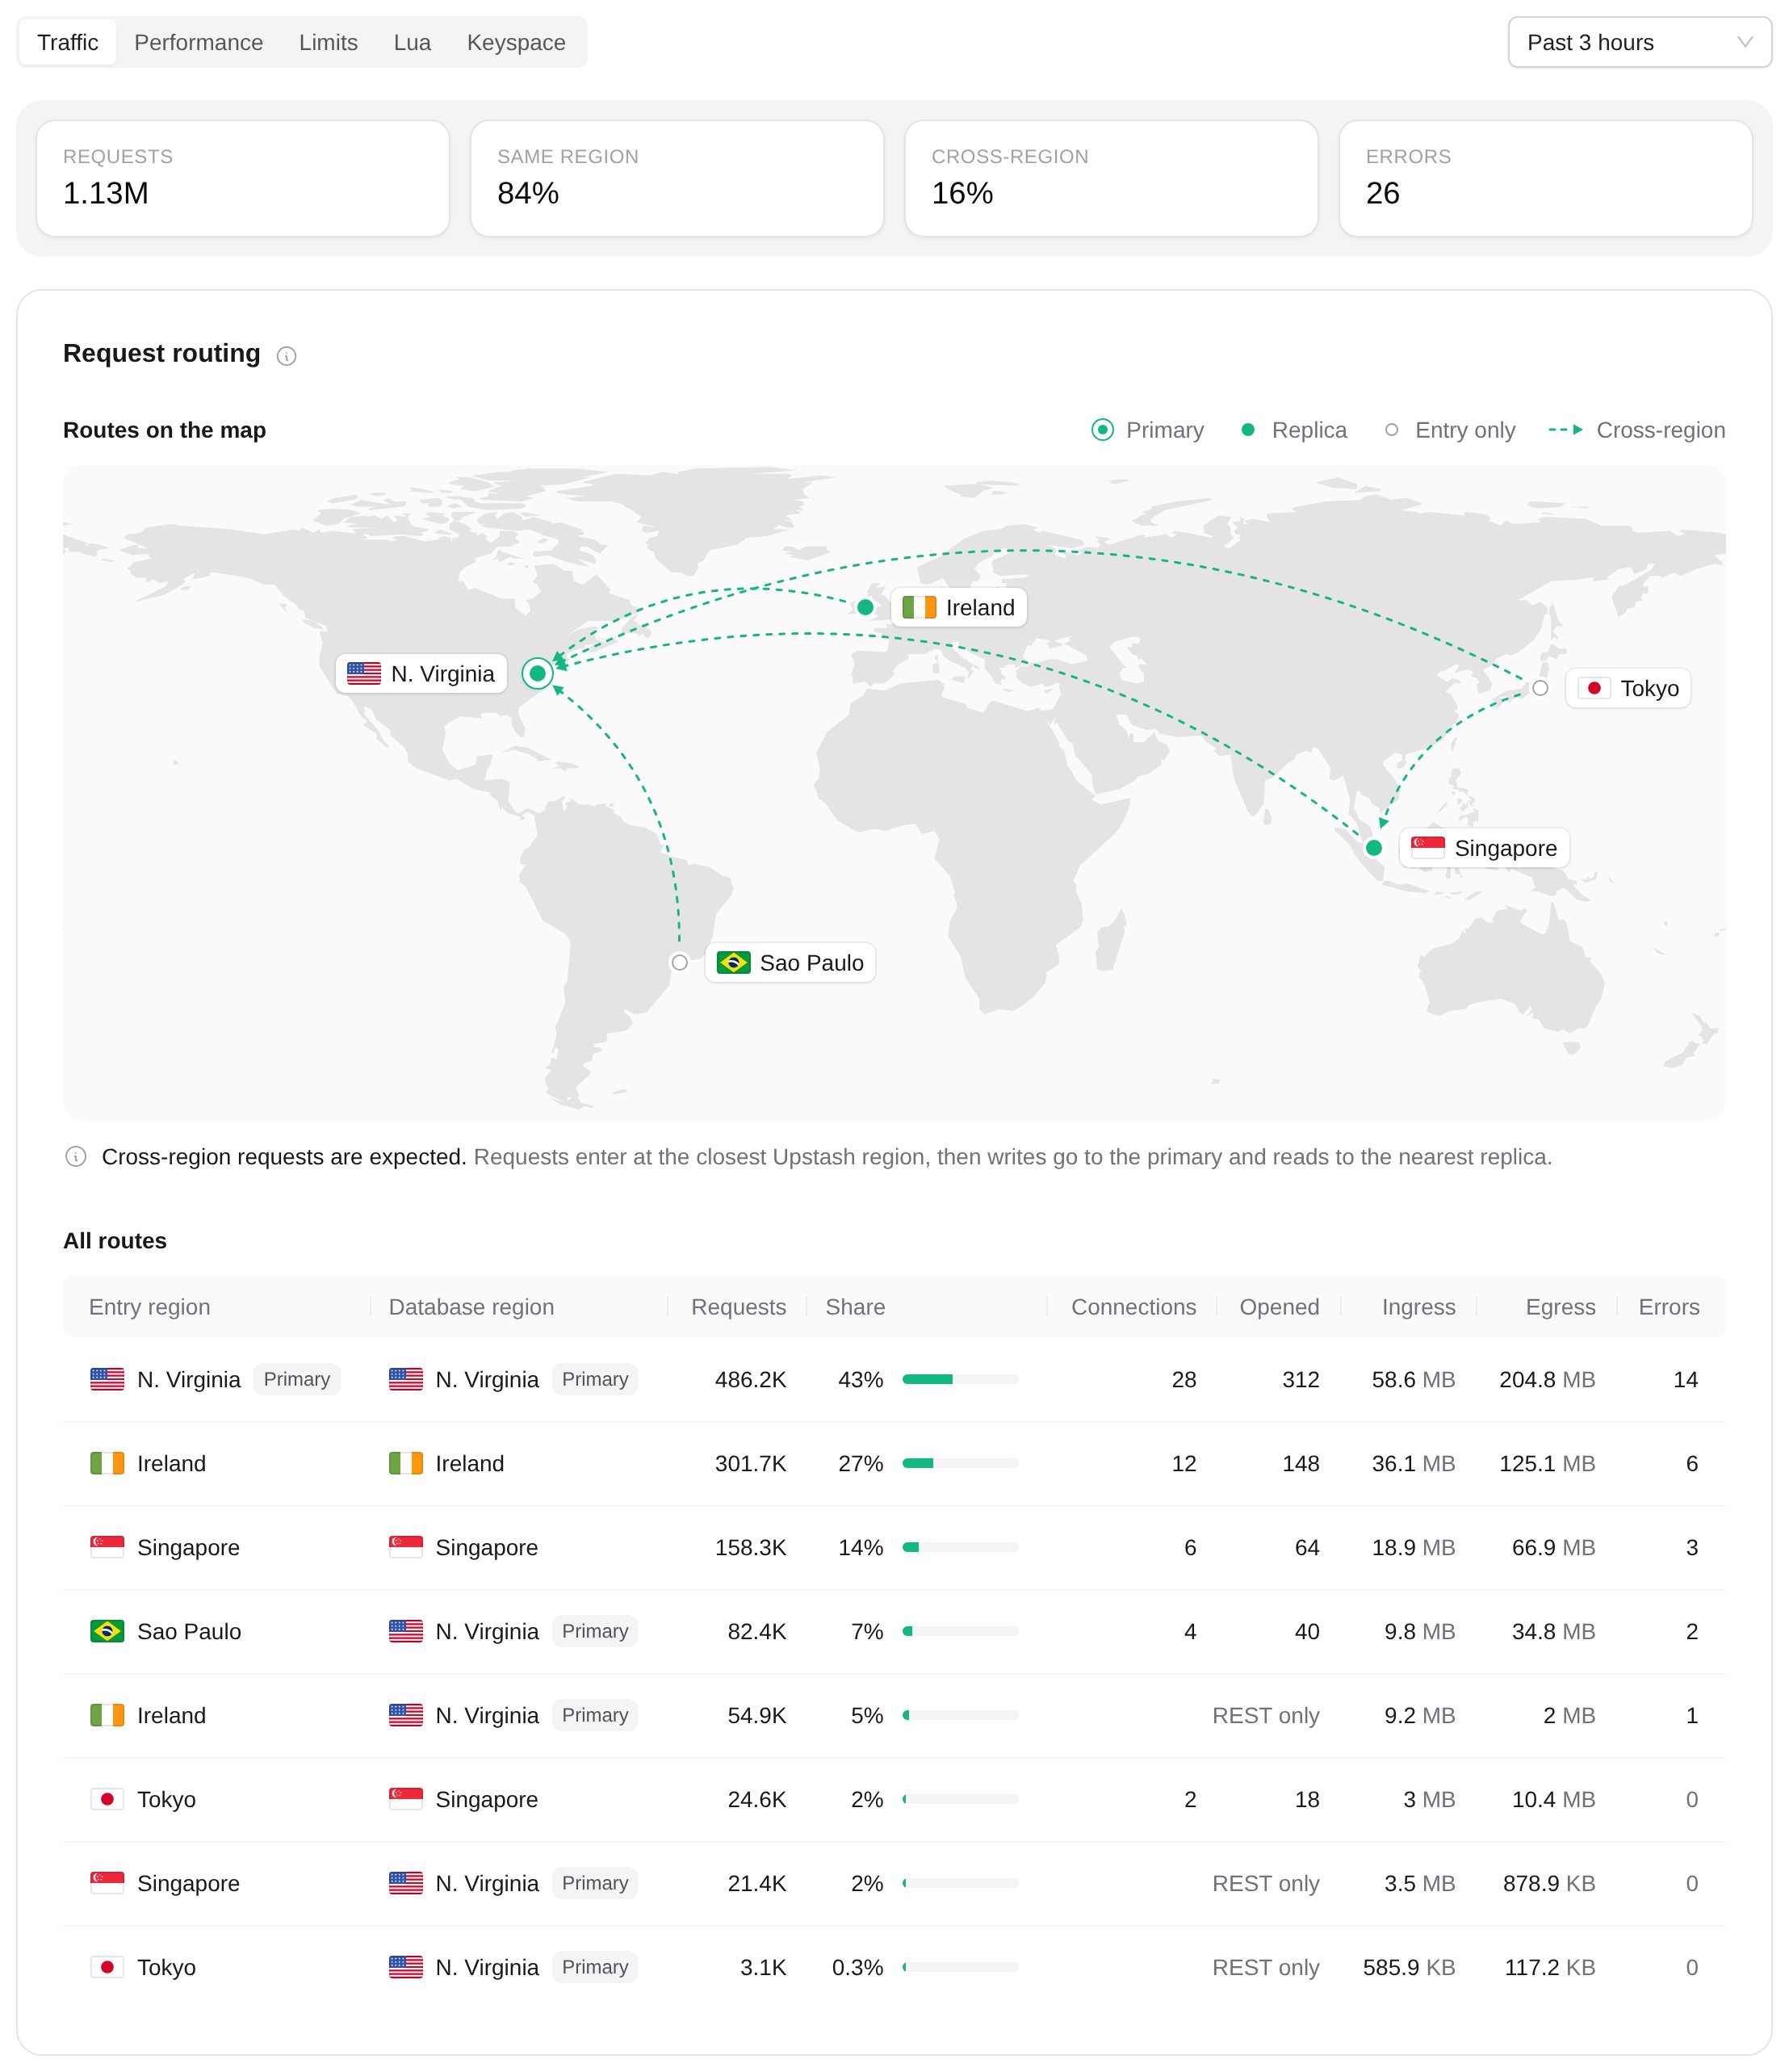The image size is (1789, 2072).
Task: Click the Tokyo entry-only circle on the map
Action: click(x=1539, y=688)
